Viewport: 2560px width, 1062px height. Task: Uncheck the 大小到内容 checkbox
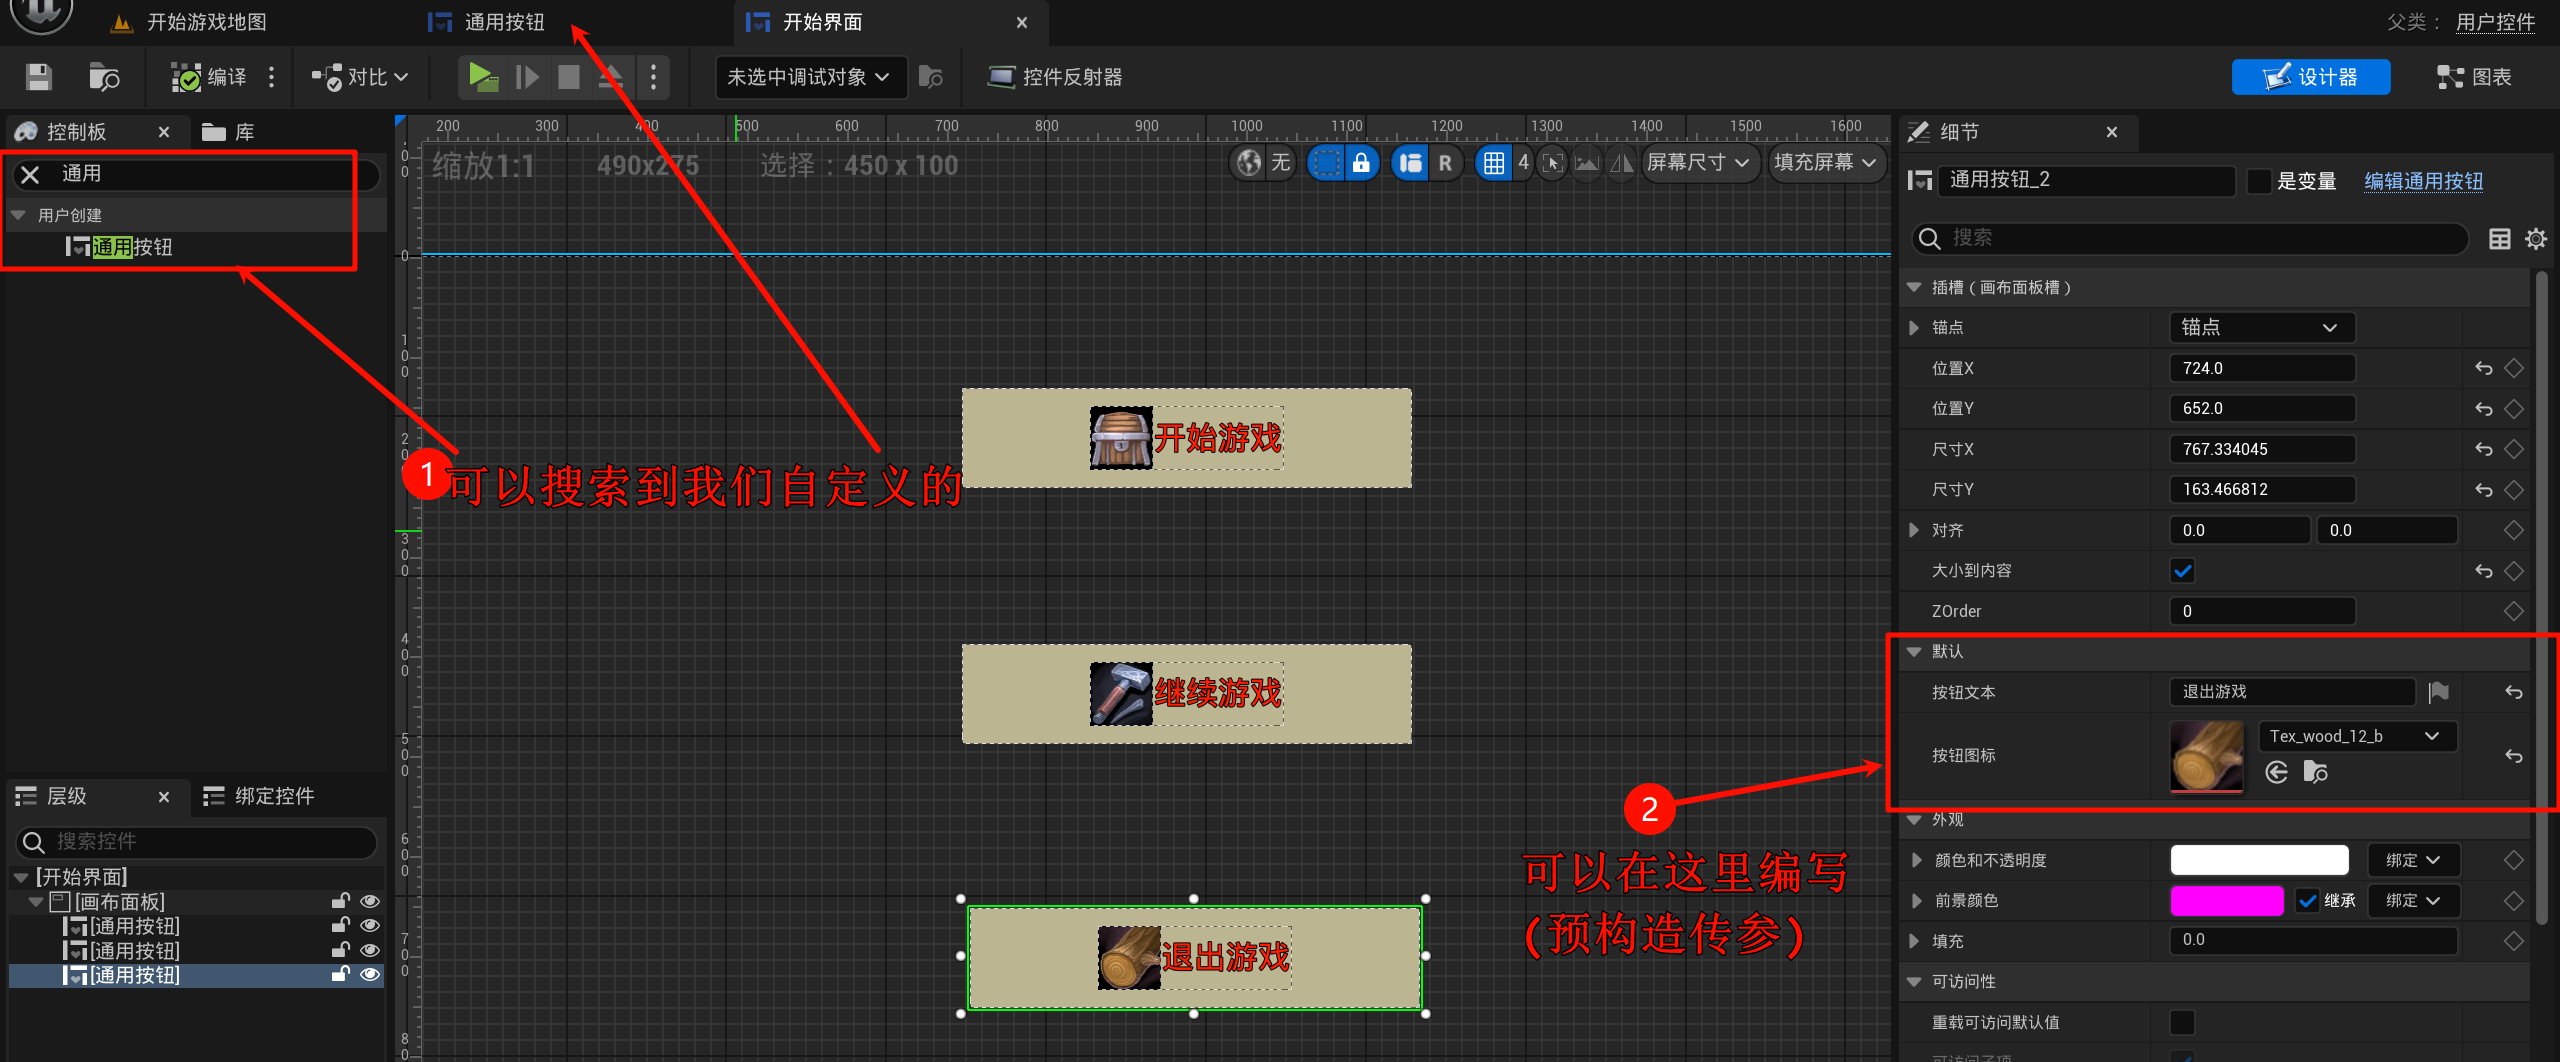(x=2183, y=571)
